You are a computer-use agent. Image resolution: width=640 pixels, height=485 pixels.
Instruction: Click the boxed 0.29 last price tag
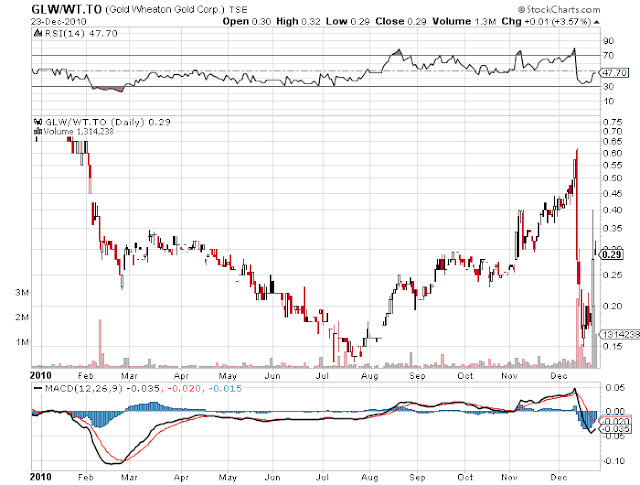point(611,255)
